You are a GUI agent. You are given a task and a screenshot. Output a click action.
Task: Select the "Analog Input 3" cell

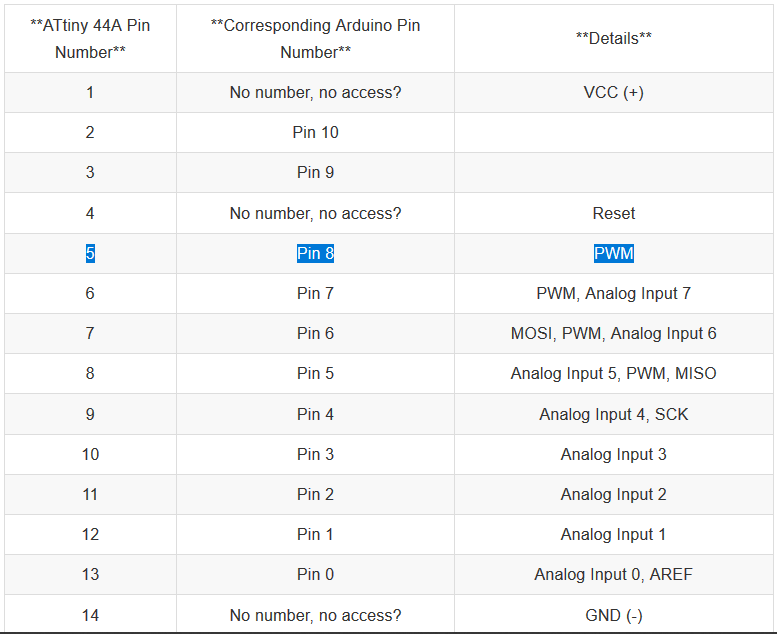[x=613, y=454]
